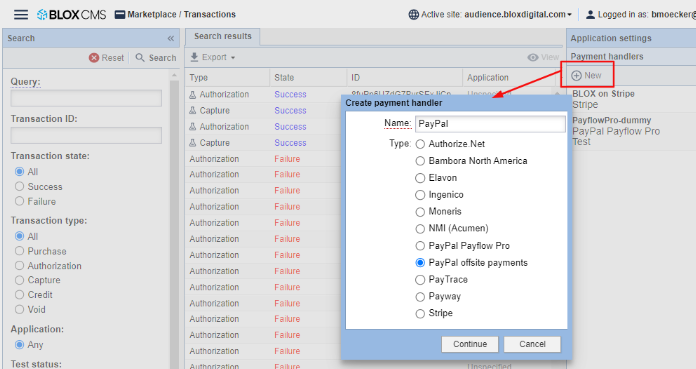Click the BLOX CMS logo
This screenshot has width=696, height=369.
[x=71, y=15]
